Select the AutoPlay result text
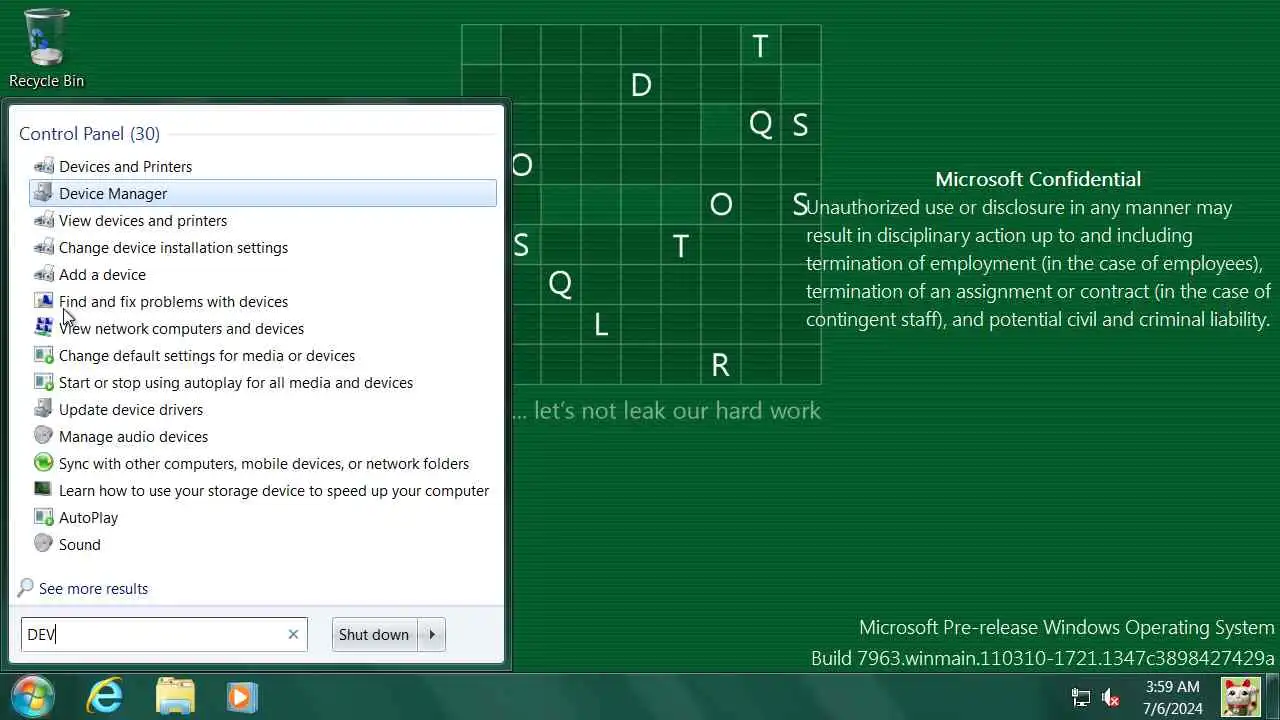1280x720 pixels. pos(88,517)
